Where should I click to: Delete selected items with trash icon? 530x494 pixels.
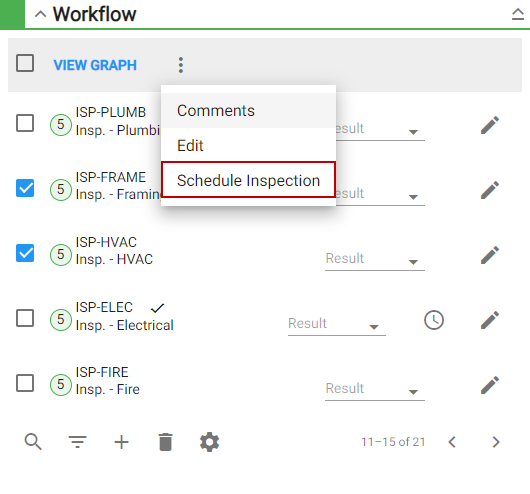point(165,442)
